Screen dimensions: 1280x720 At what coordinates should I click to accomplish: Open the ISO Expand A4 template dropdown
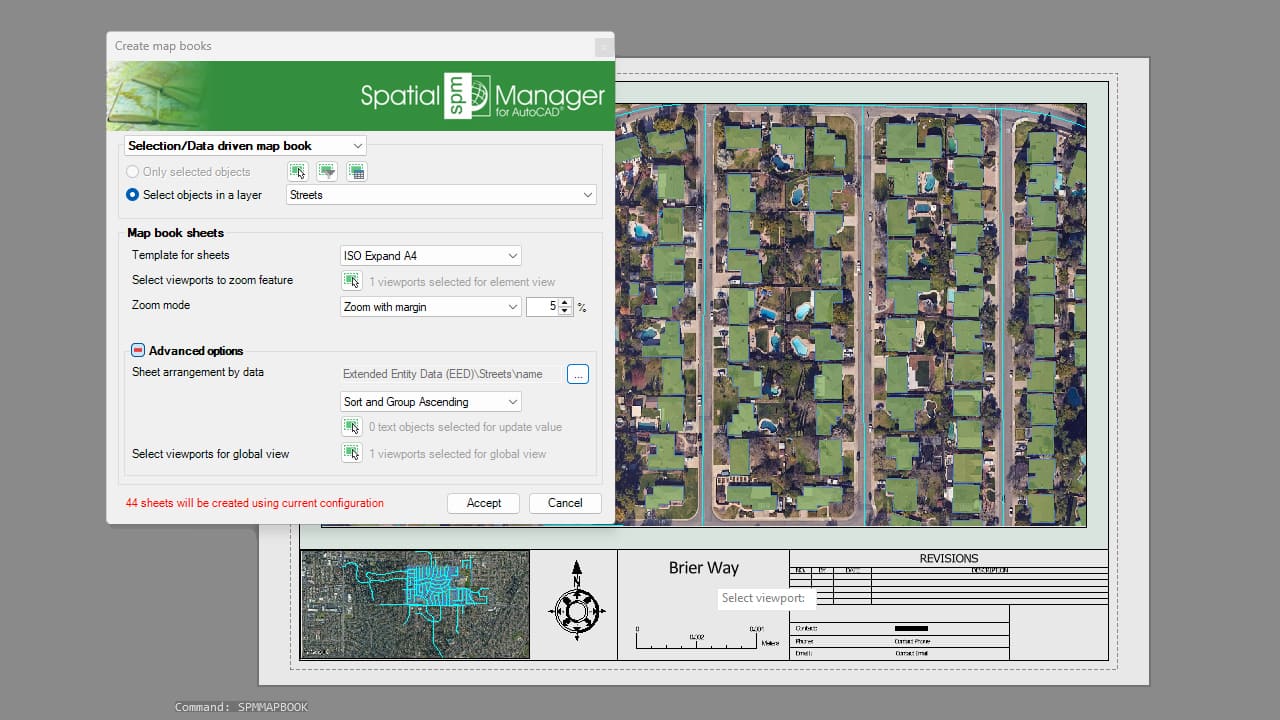[x=430, y=256]
